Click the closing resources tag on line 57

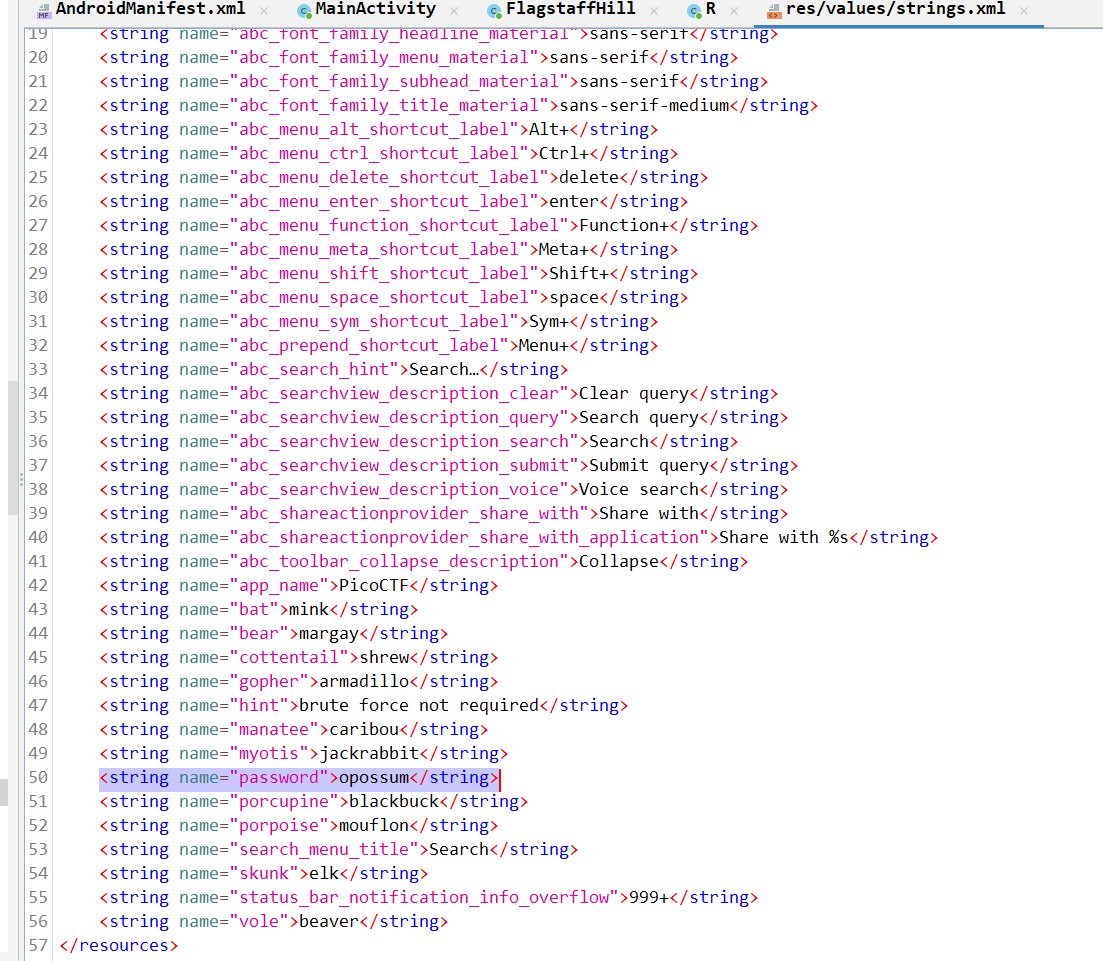118,945
